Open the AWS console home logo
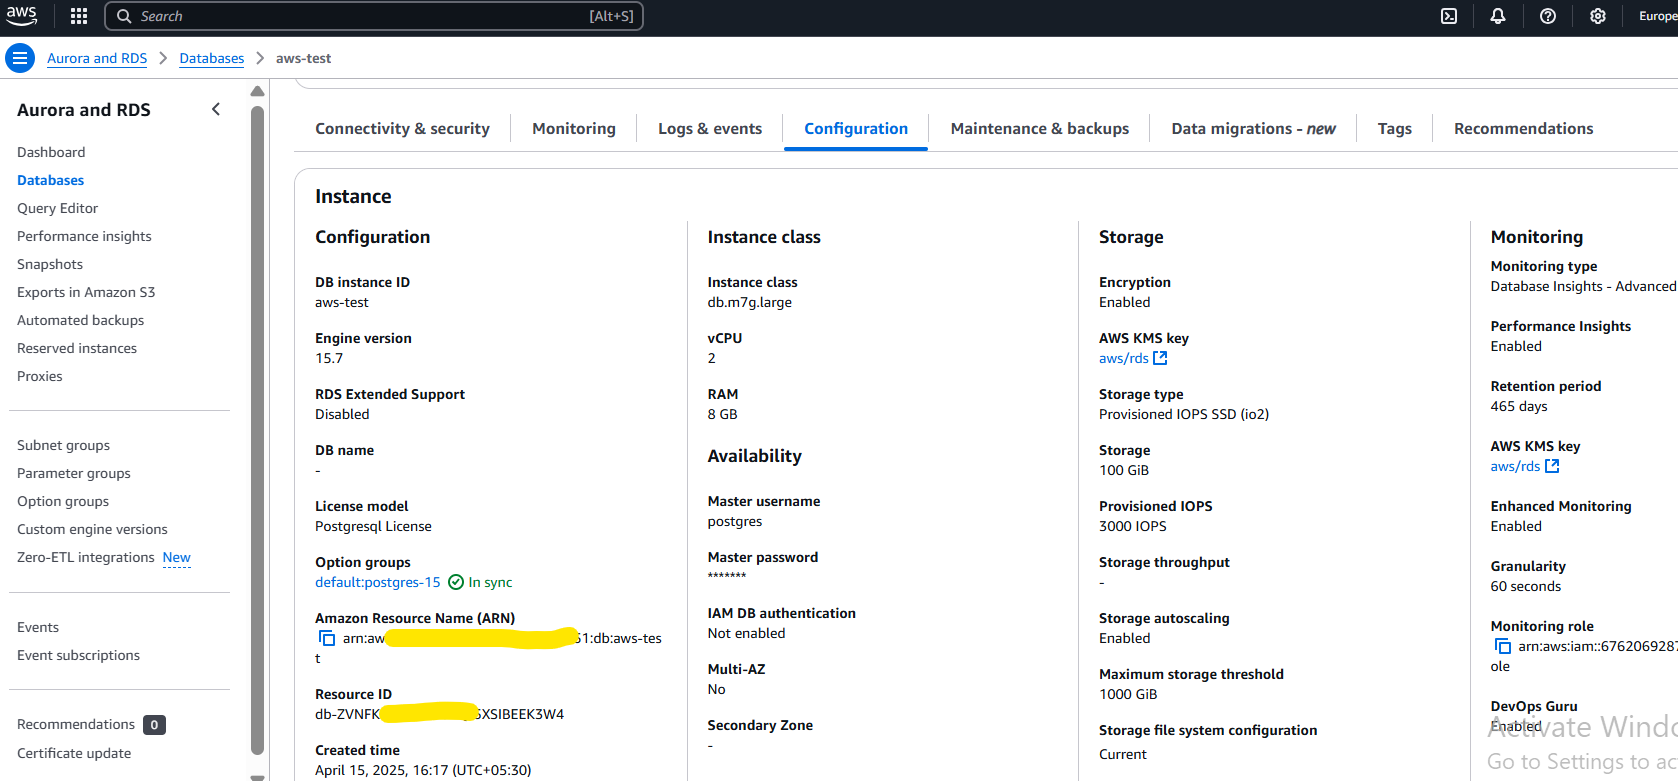The width and height of the screenshot is (1678, 781). pyautogui.click(x=21, y=16)
